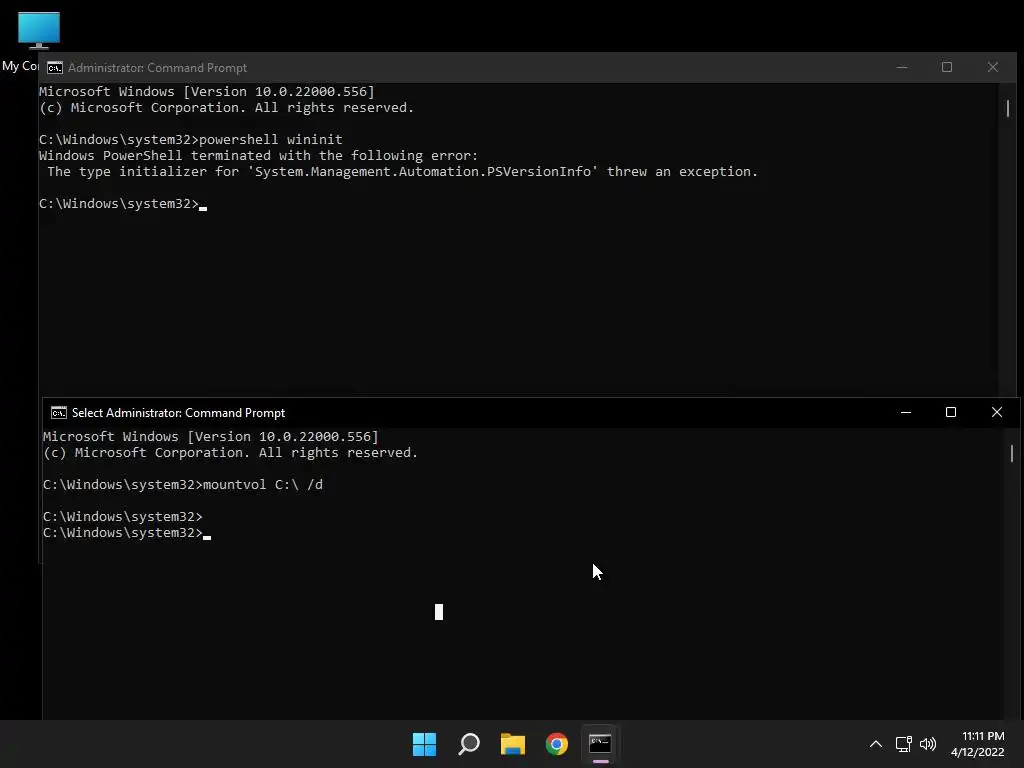Click 'Windows PowerShell terminated with the following error:' line
The width and height of the screenshot is (1024, 768).
259,155
